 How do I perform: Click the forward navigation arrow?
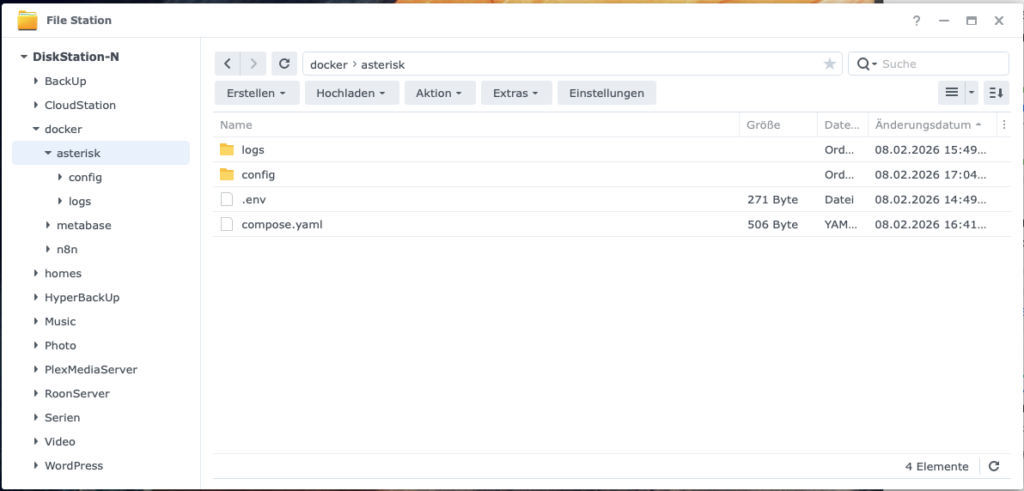pyautogui.click(x=254, y=64)
